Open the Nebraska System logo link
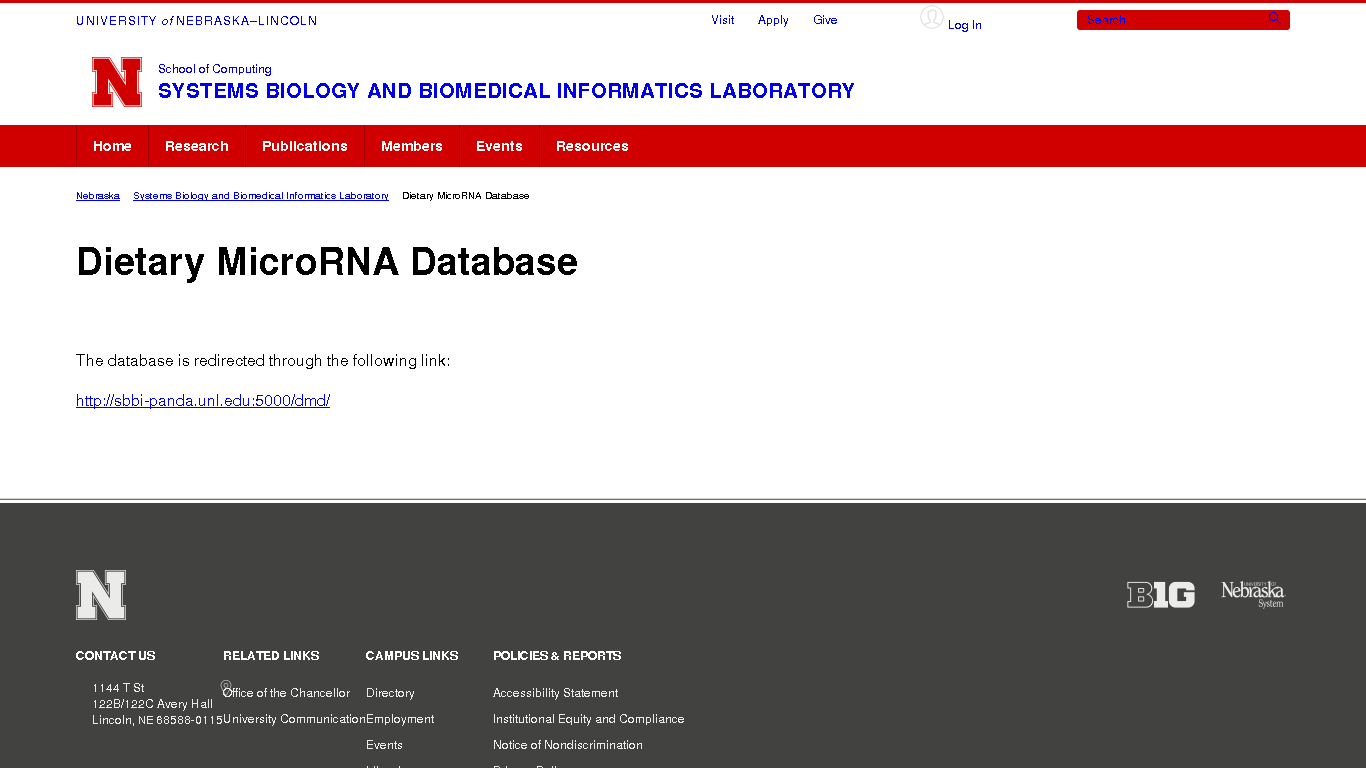Viewport: 1366px width, 768px height. click(x=1253, y=594)
